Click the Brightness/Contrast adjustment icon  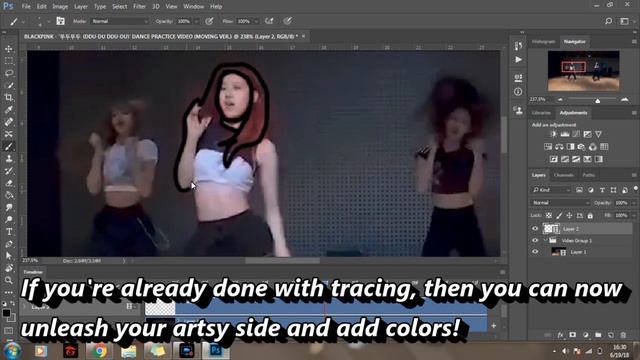pos(553,134)
